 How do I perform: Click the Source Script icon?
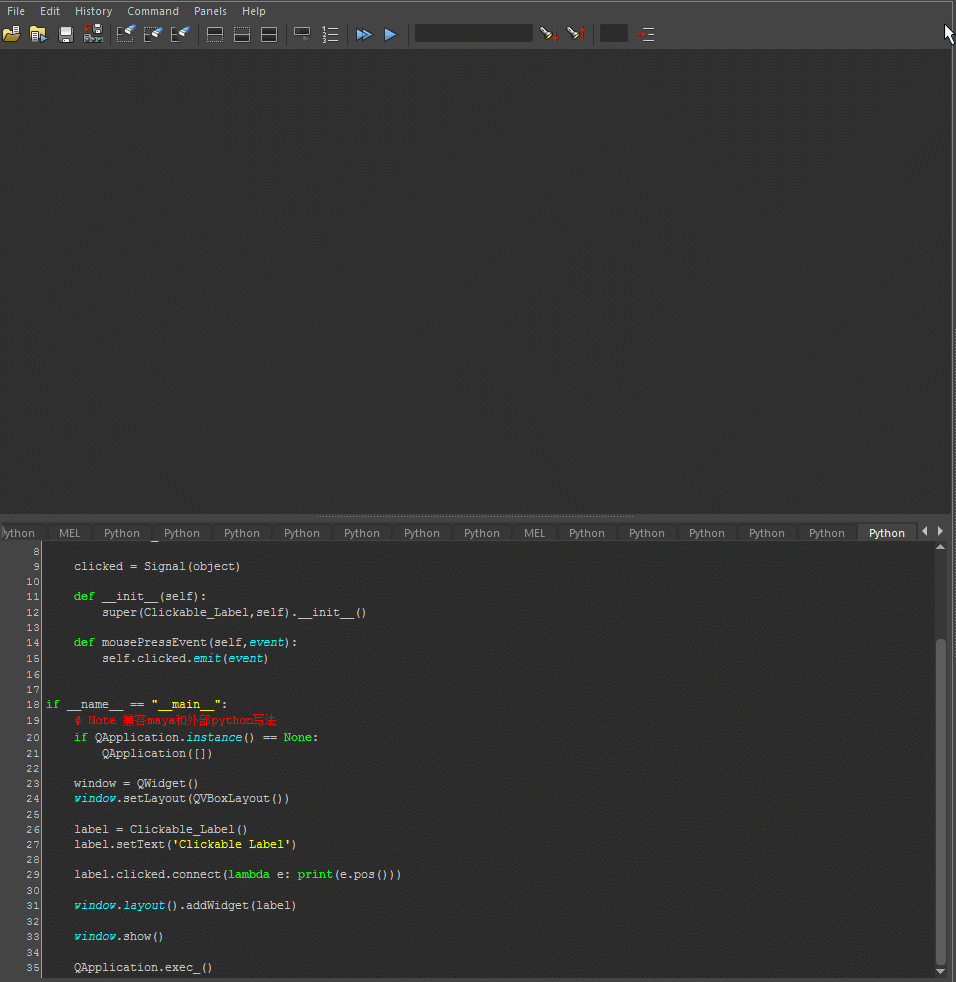pyautogui.click(x=39, y=34)
